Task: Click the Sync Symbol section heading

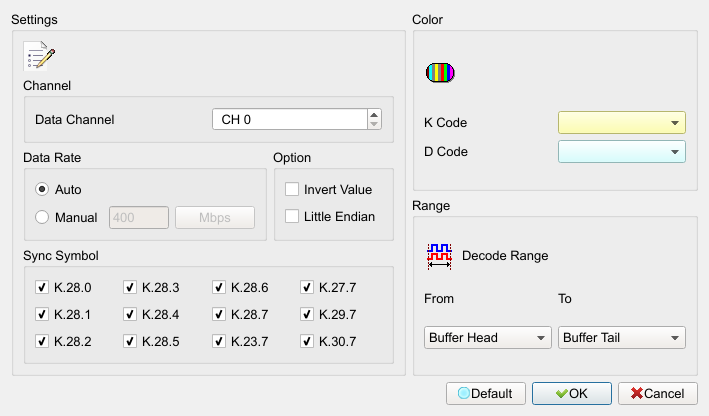Action: point(61,256)
